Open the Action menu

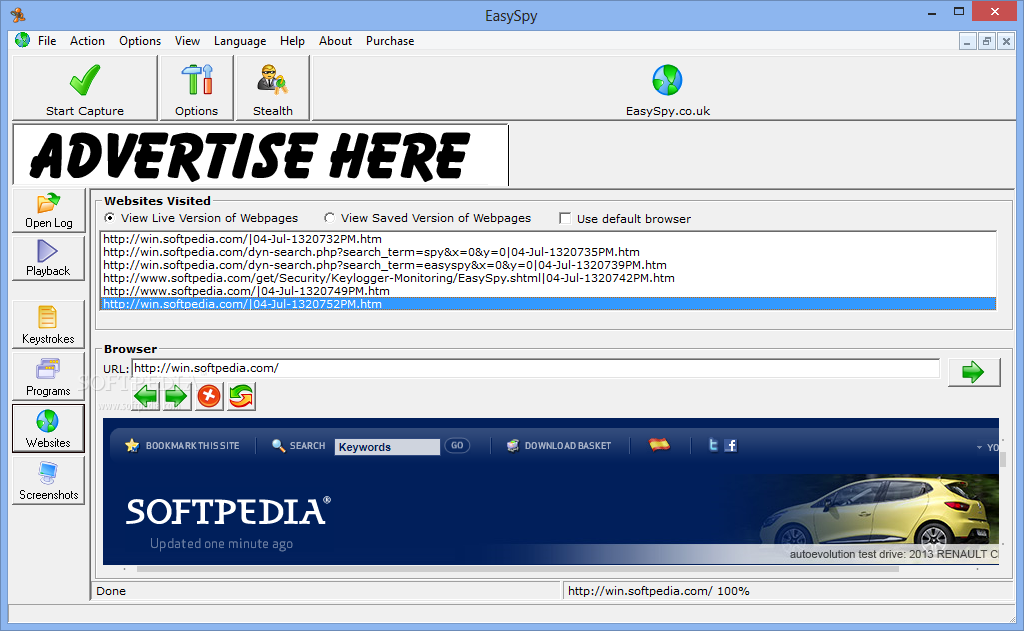tap(88, 40)
